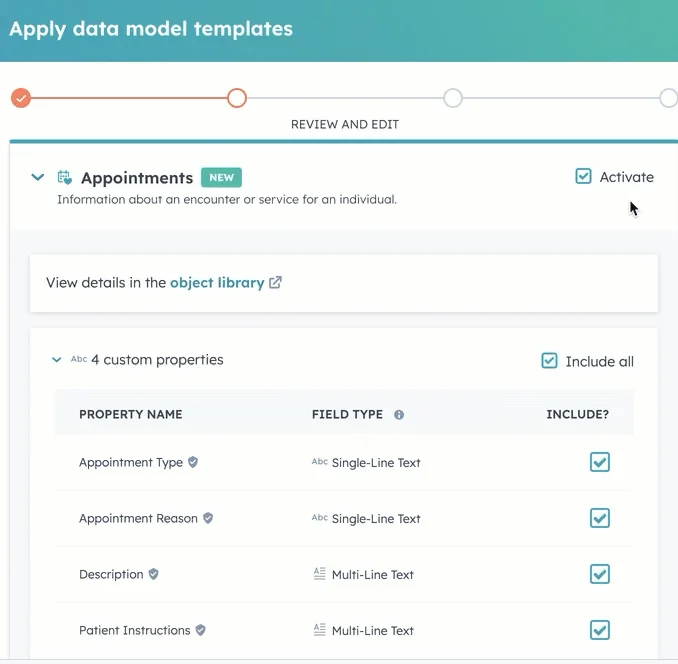Select the Review and Edit step circle
The width and height of the screenshot is (678, 664).
coord(237,98)
